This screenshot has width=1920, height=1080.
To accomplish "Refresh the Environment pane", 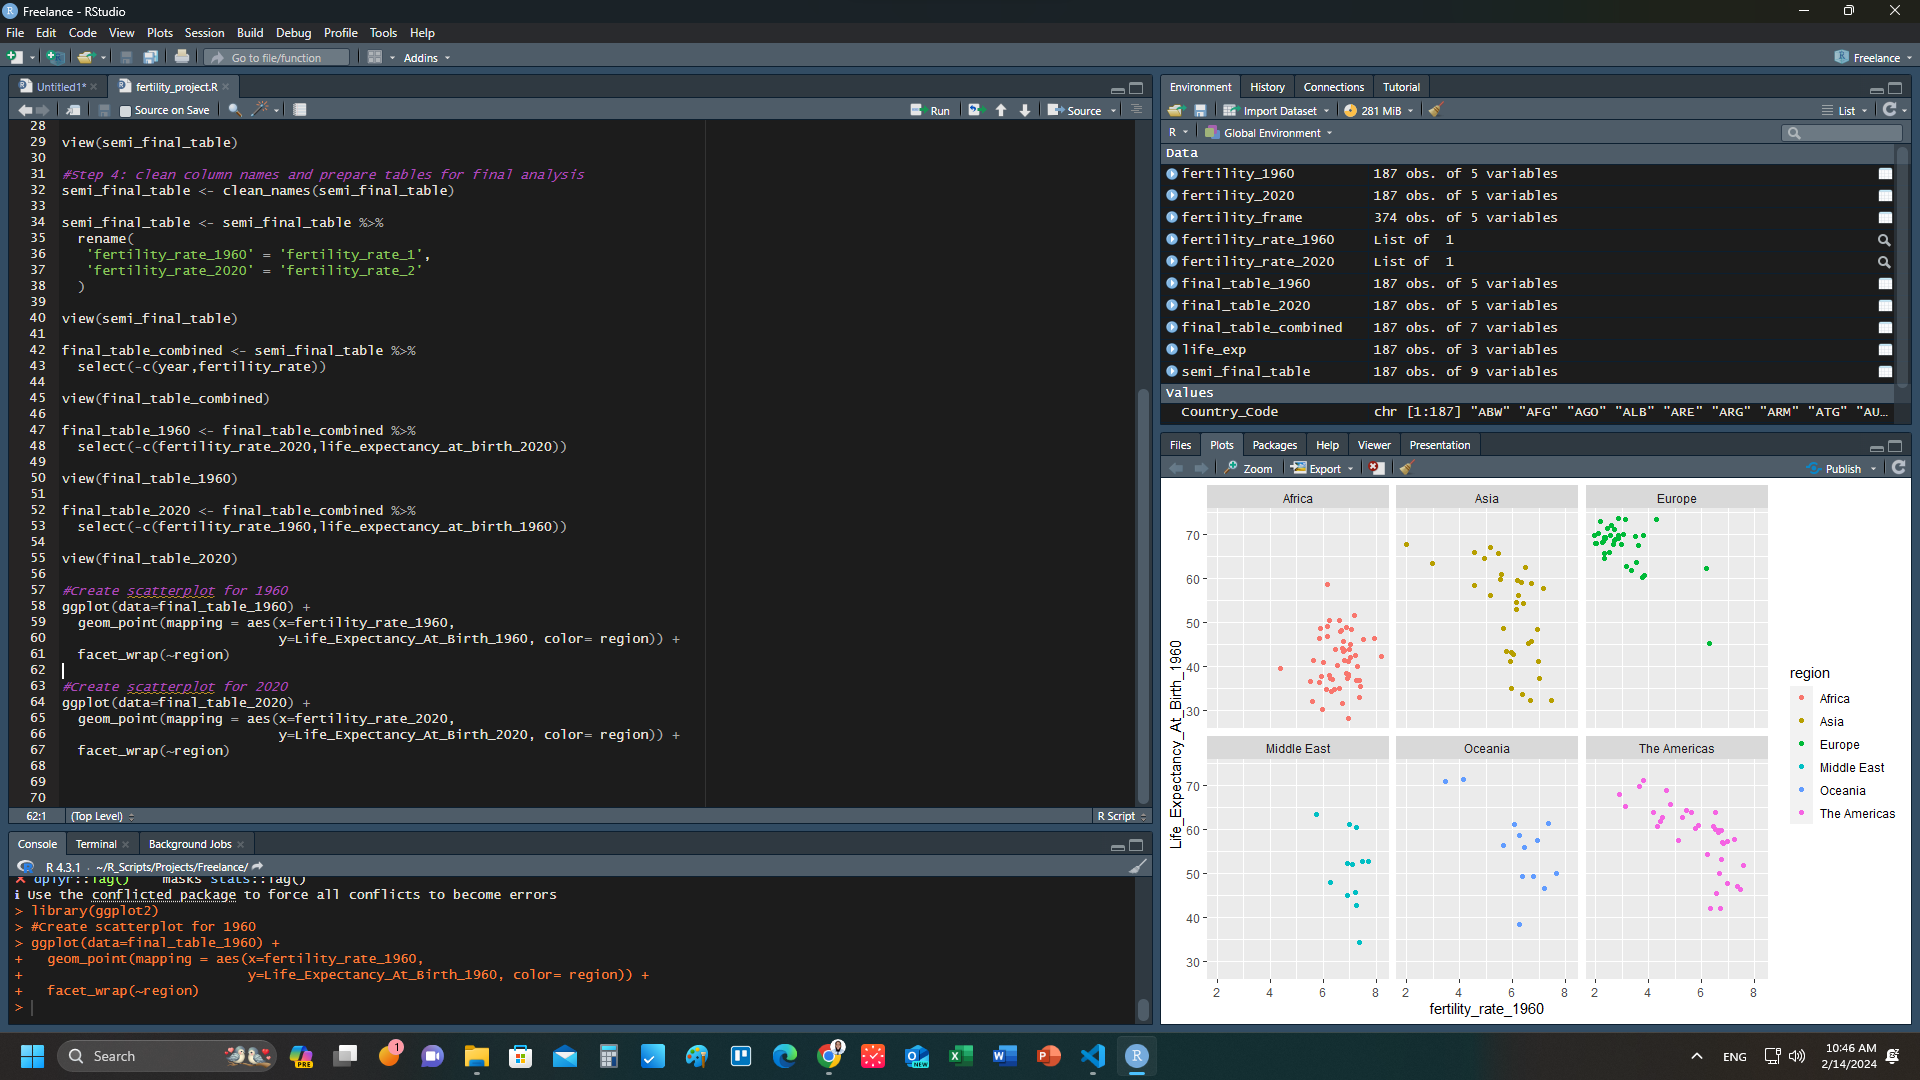I will point(1889,110).
